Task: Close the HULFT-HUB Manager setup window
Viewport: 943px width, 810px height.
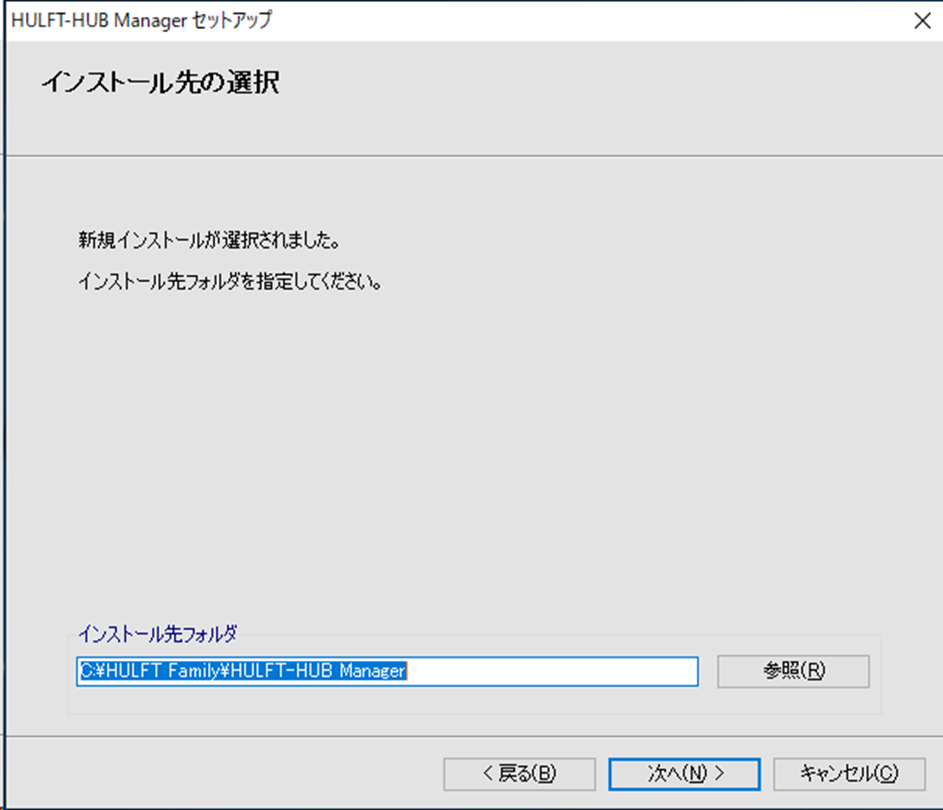Action: coord(922,21)
